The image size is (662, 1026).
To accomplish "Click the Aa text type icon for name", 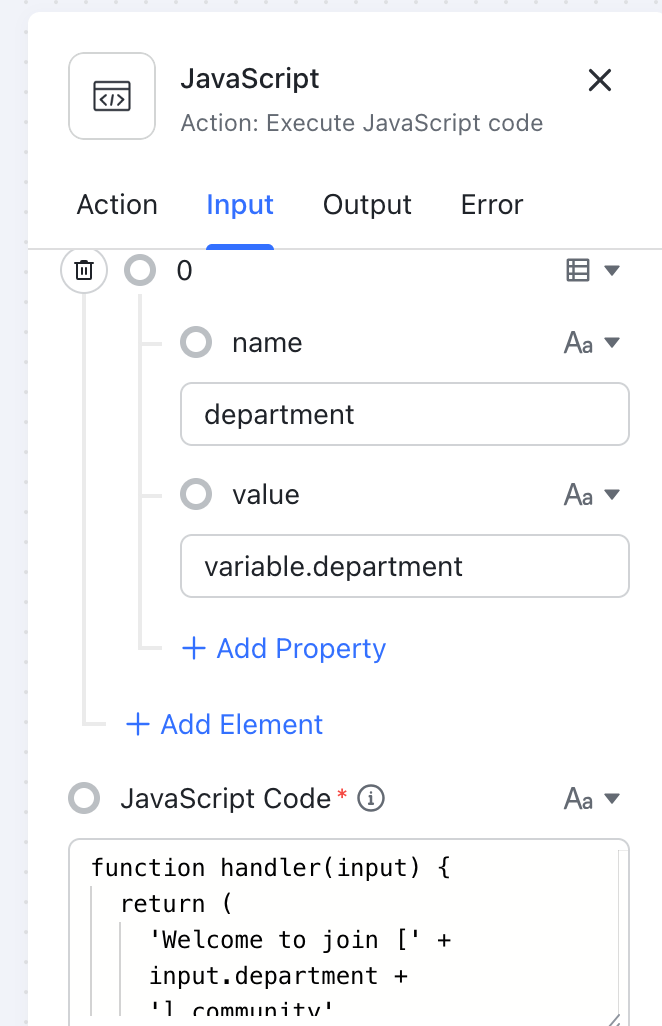I will click(578, 343).
